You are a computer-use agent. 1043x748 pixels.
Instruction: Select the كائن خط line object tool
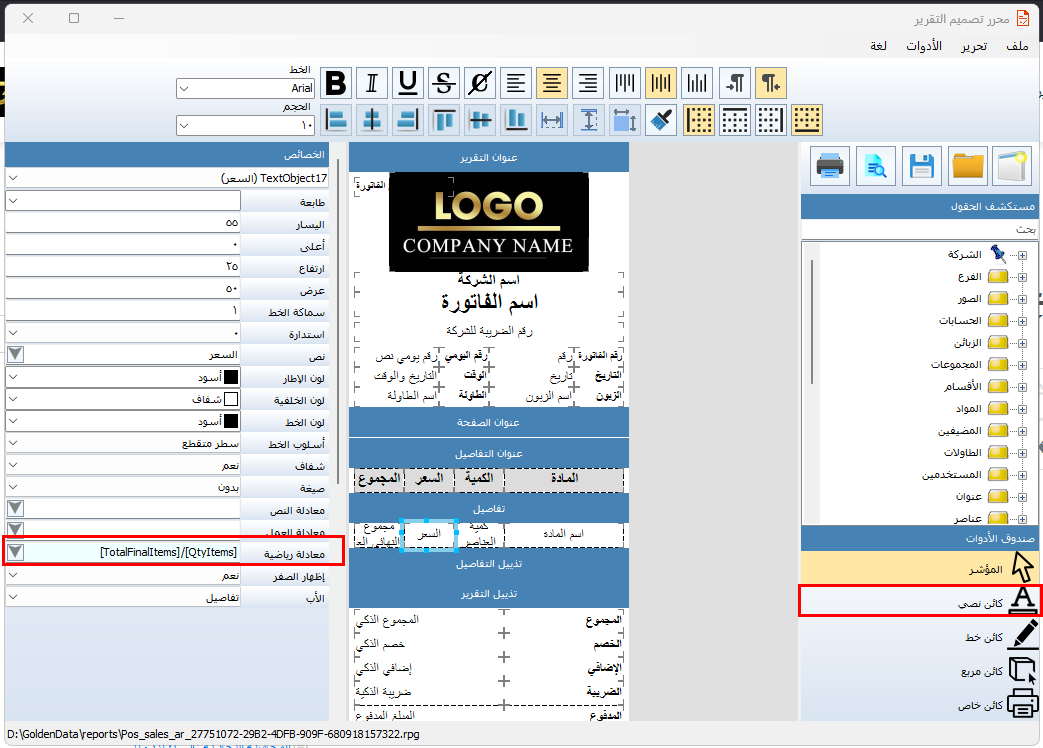[x=919, y=637]
